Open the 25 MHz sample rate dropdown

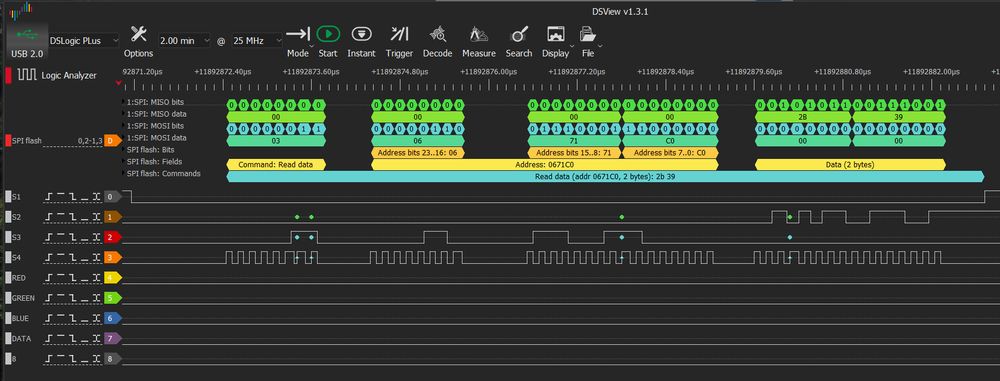(x=256, y=40)
